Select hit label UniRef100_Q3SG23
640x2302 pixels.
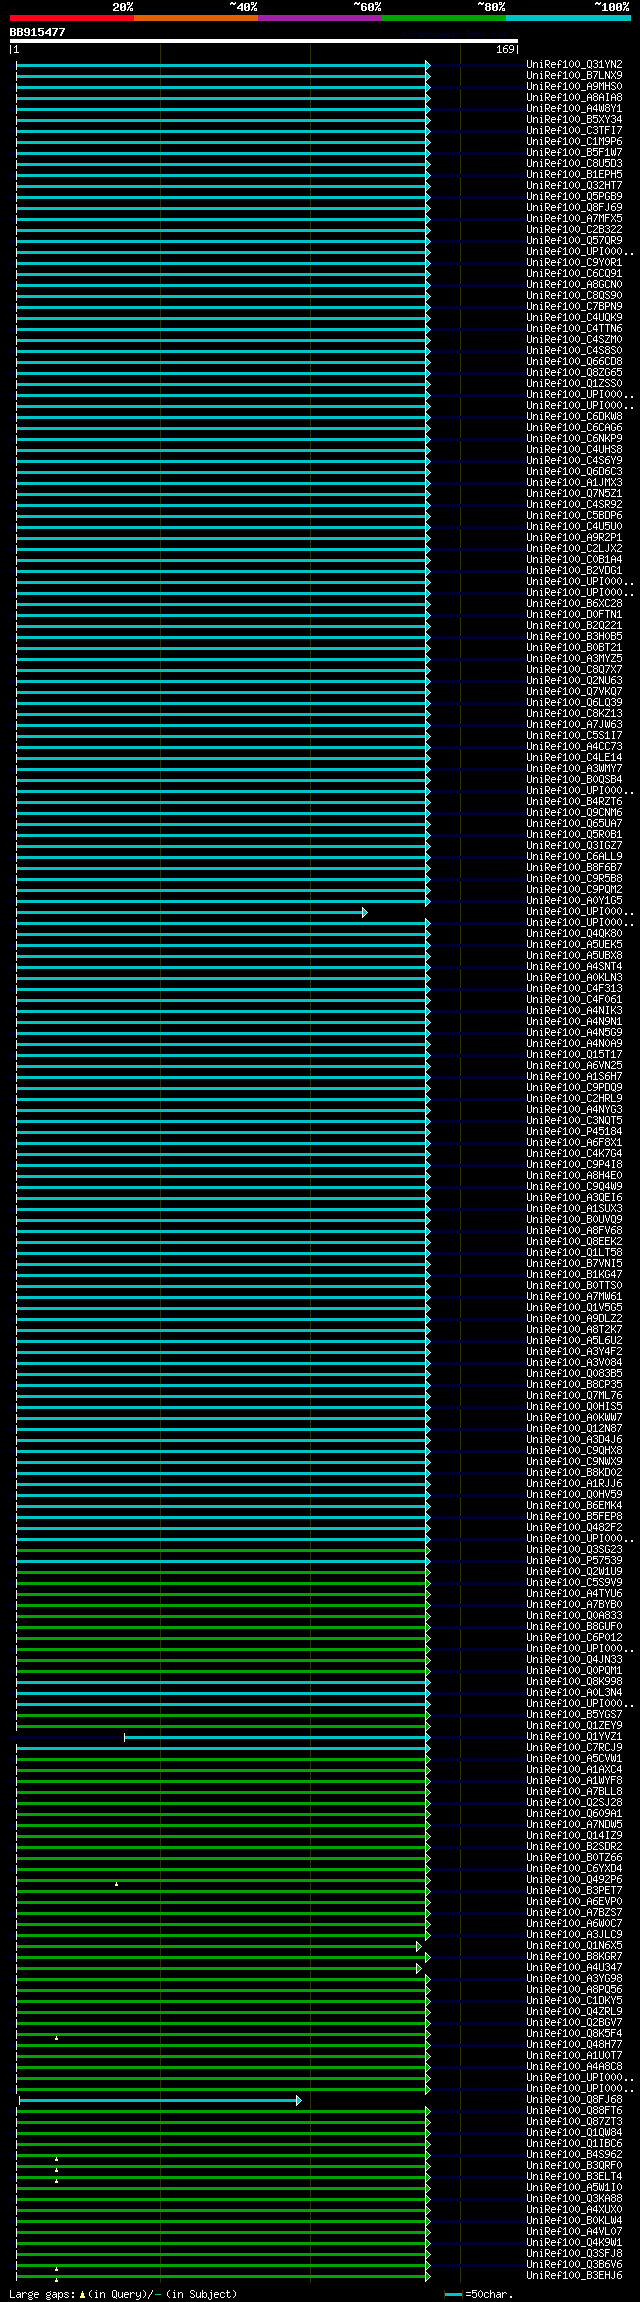pos(574,1550)
